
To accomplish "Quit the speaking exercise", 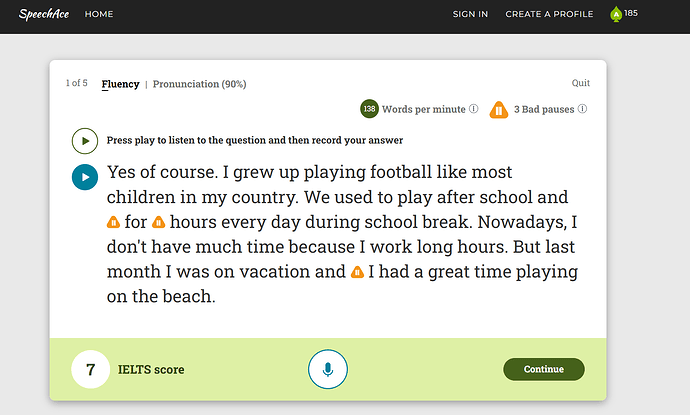I will coord(580,84).
